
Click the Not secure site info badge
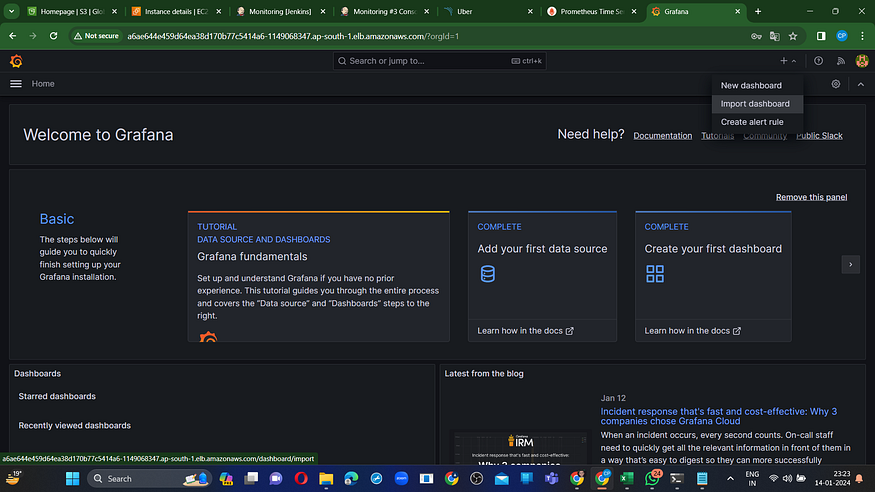(x=96, y=36)
